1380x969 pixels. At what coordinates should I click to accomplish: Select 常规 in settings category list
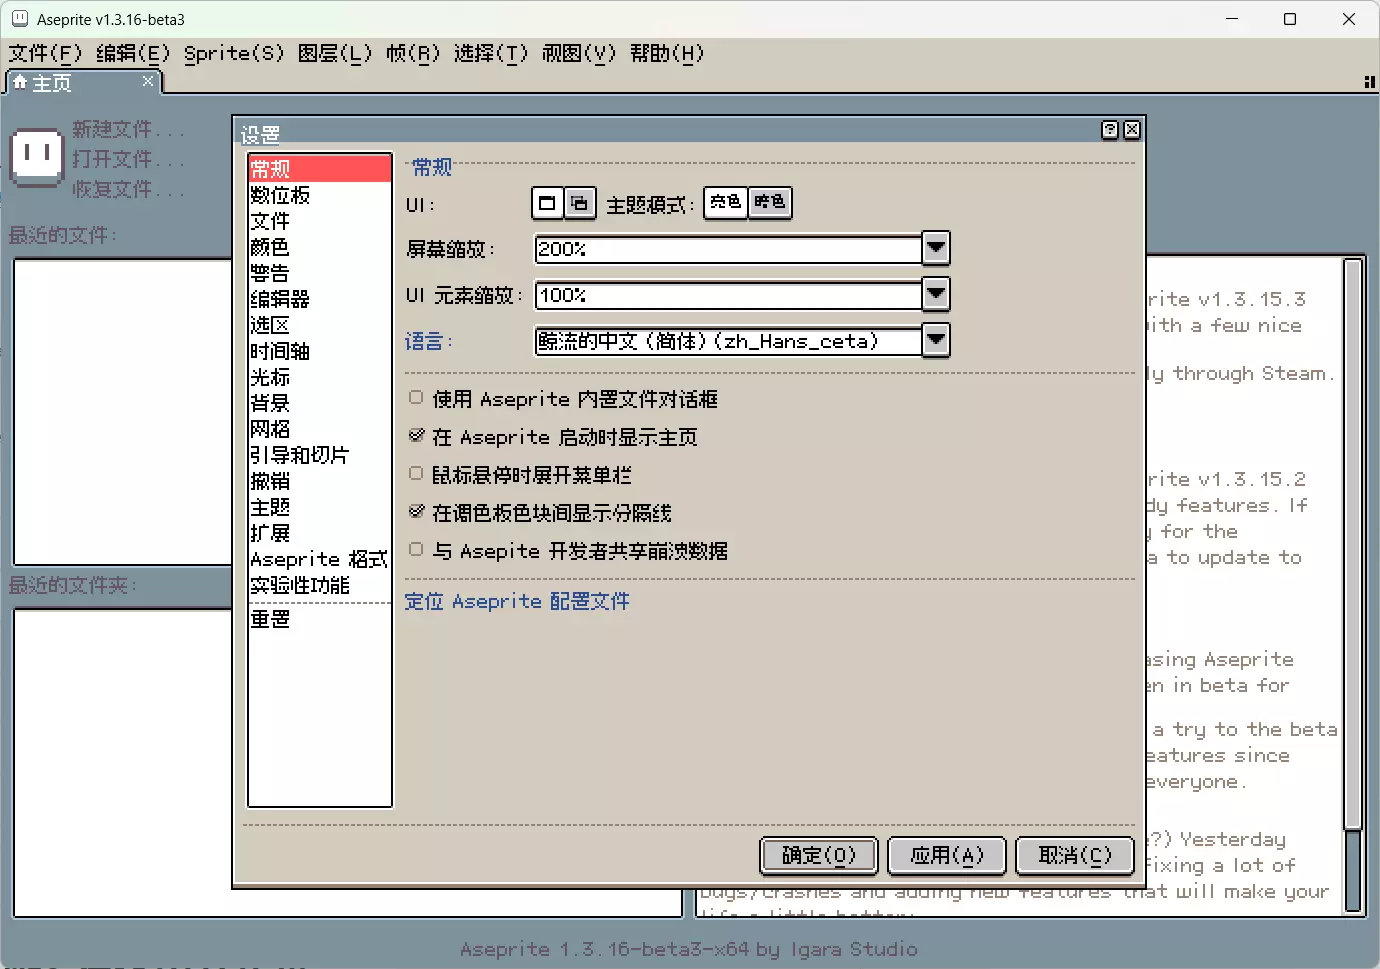coord(320,168)
